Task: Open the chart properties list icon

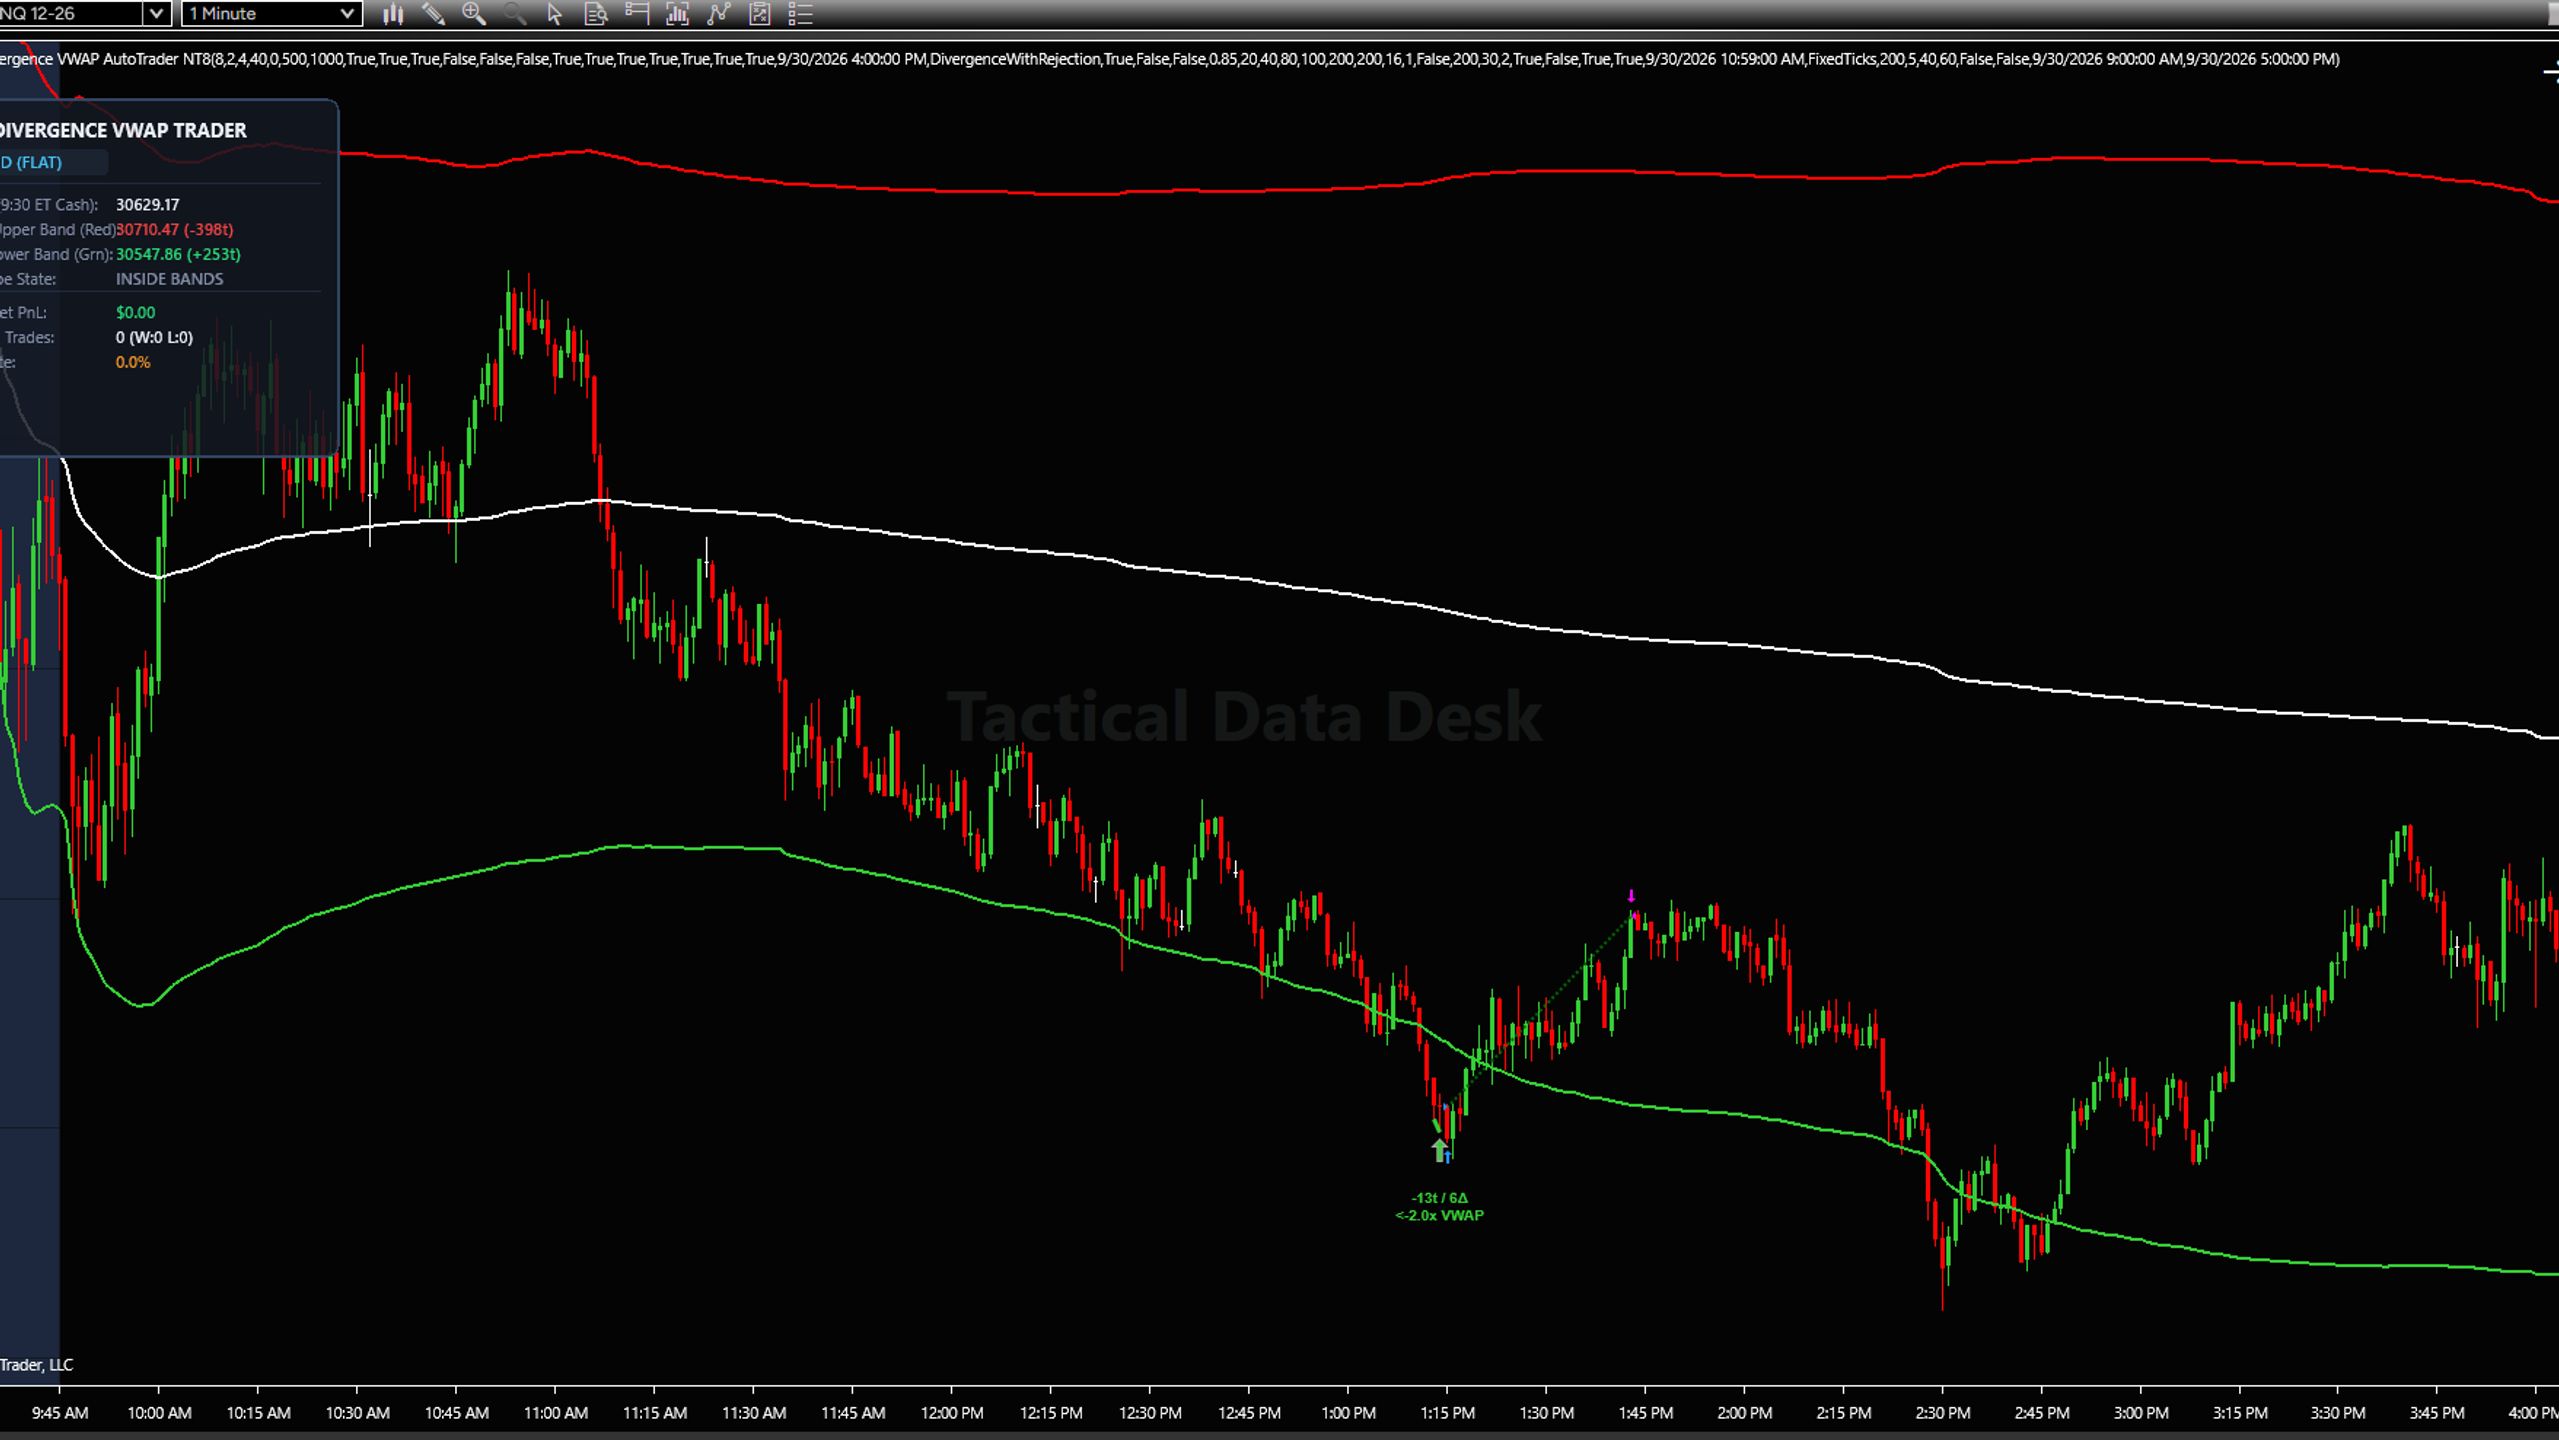Action: [800, 14]
